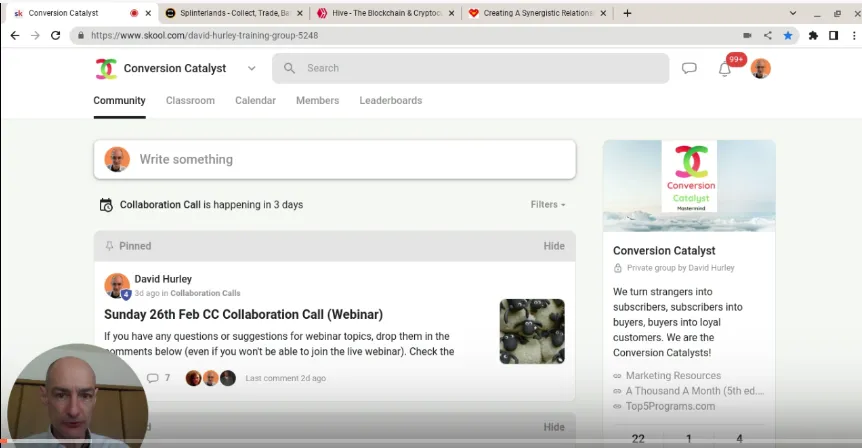The image size is (862, 448).
Task: Click the lock icon in the address bar
Action: click(x=81, y=35)
